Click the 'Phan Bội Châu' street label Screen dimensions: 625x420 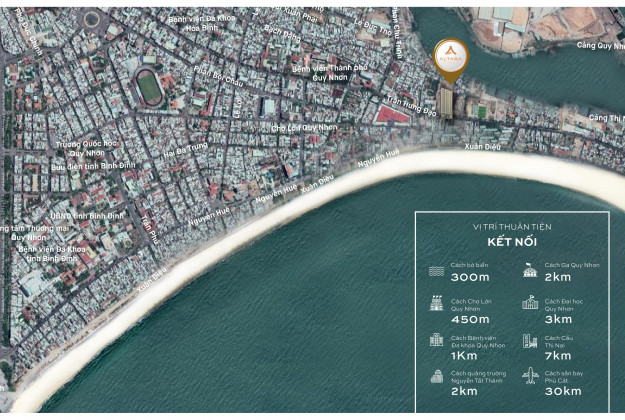point(218,76)
